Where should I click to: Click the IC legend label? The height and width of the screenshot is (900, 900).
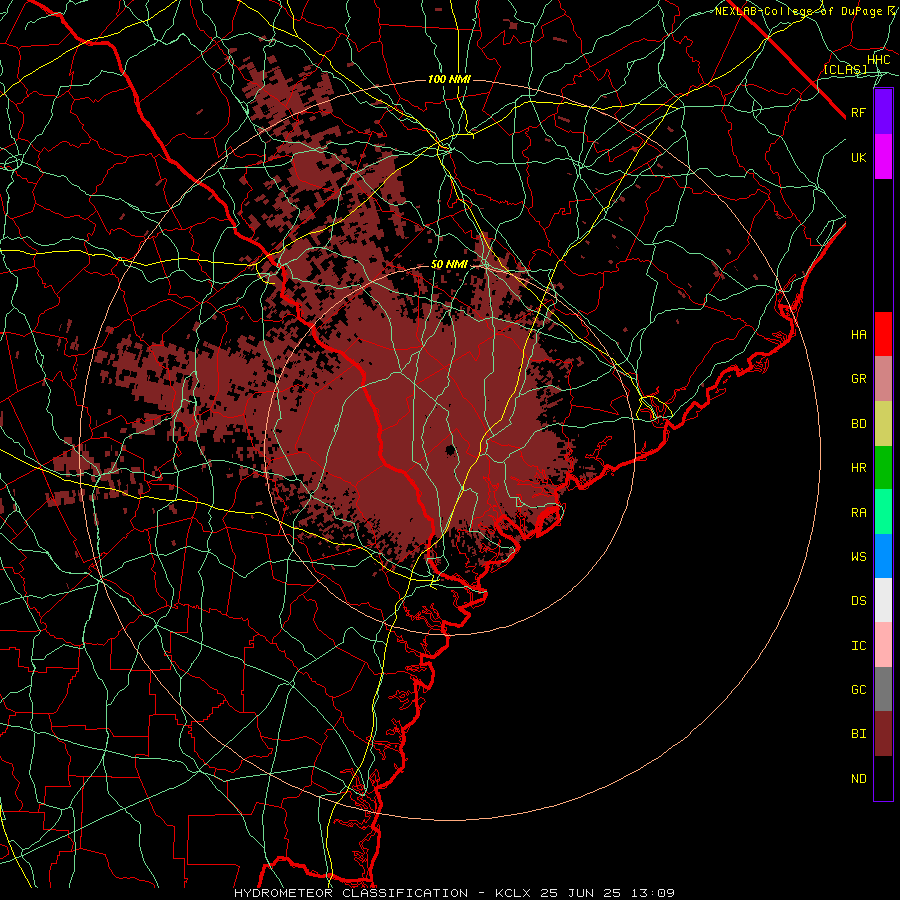click(859, 646)
